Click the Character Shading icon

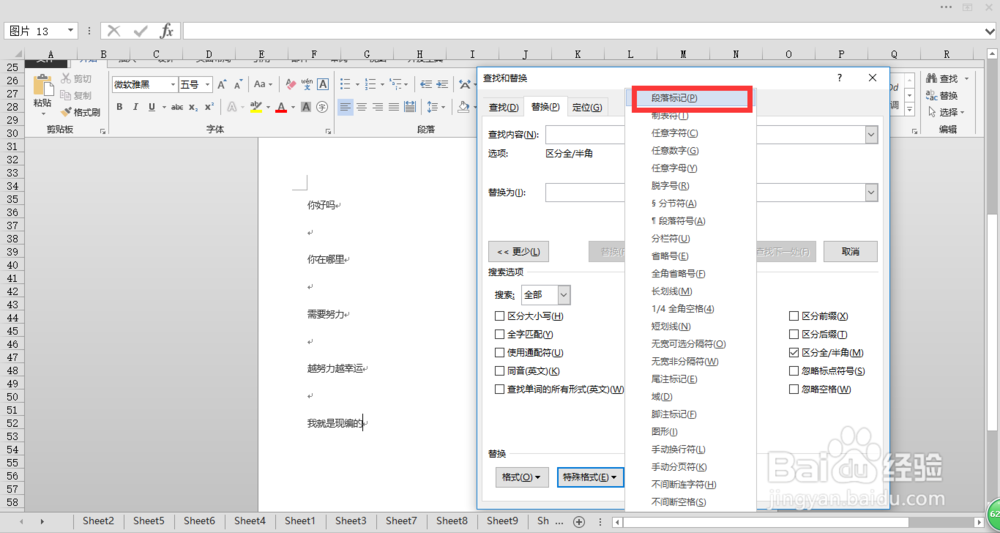click(x=306, y=107)
